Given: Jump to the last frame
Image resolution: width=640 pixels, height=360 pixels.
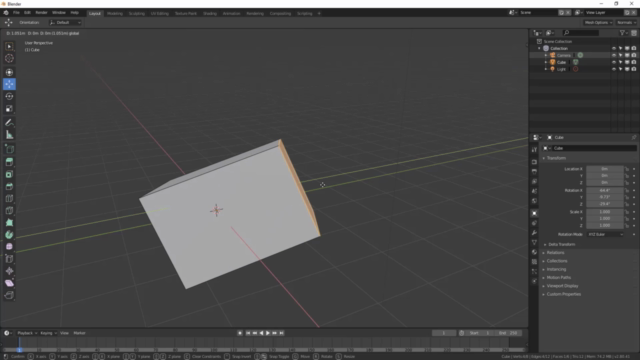Looking at the screenshot, I should 281,333.
